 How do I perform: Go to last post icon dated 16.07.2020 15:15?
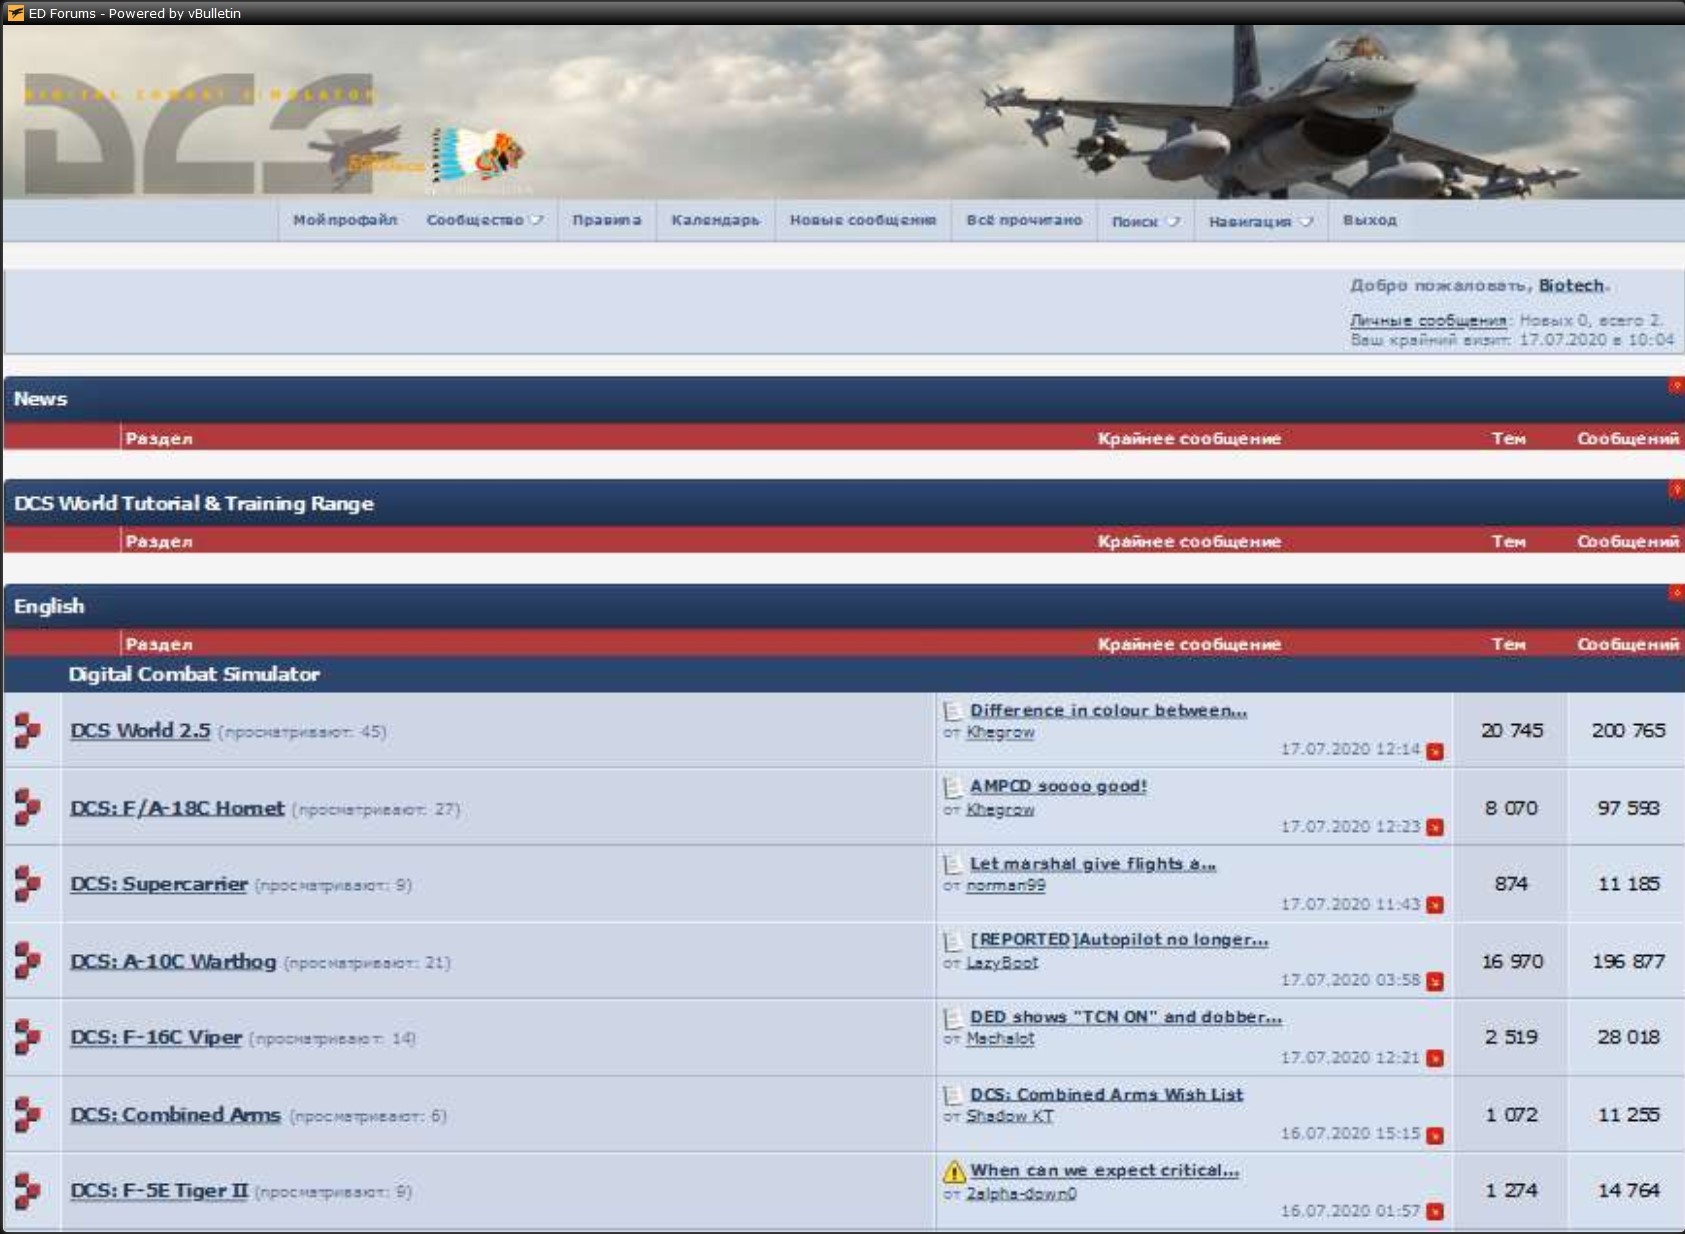point(1435,1135)
